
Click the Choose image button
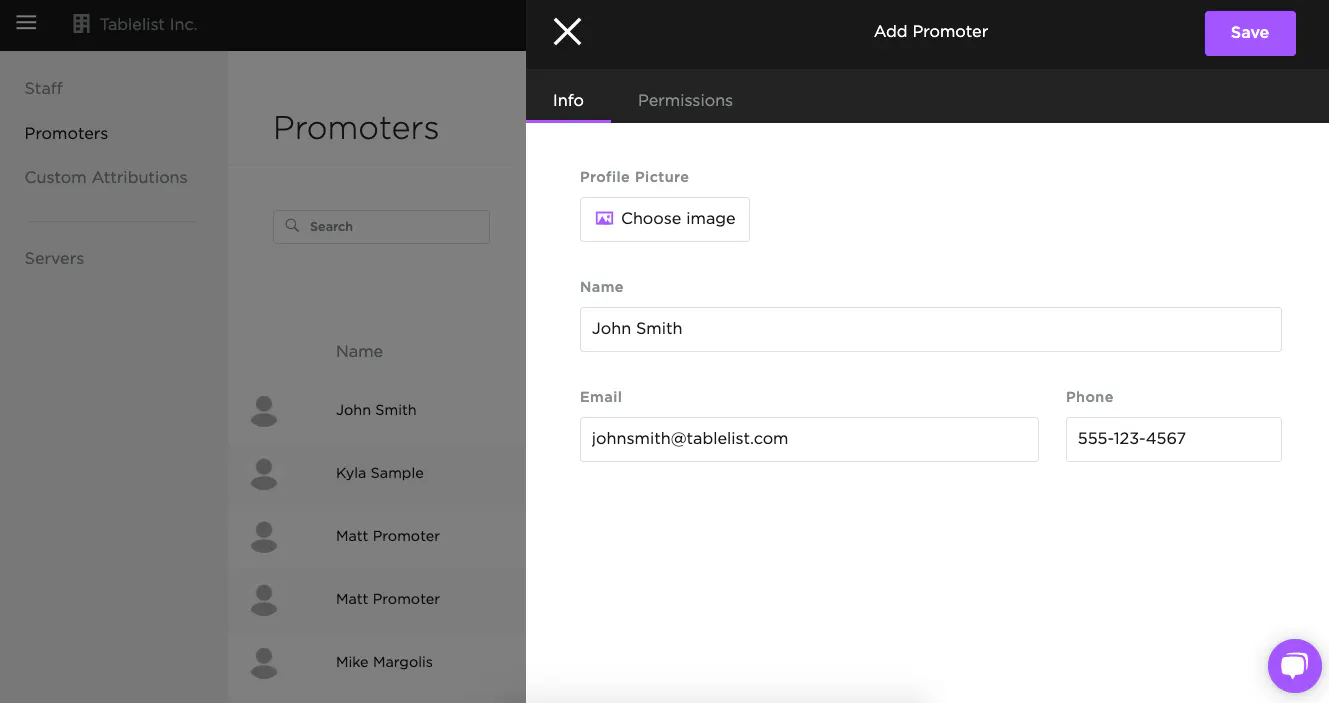coord(665,219)
